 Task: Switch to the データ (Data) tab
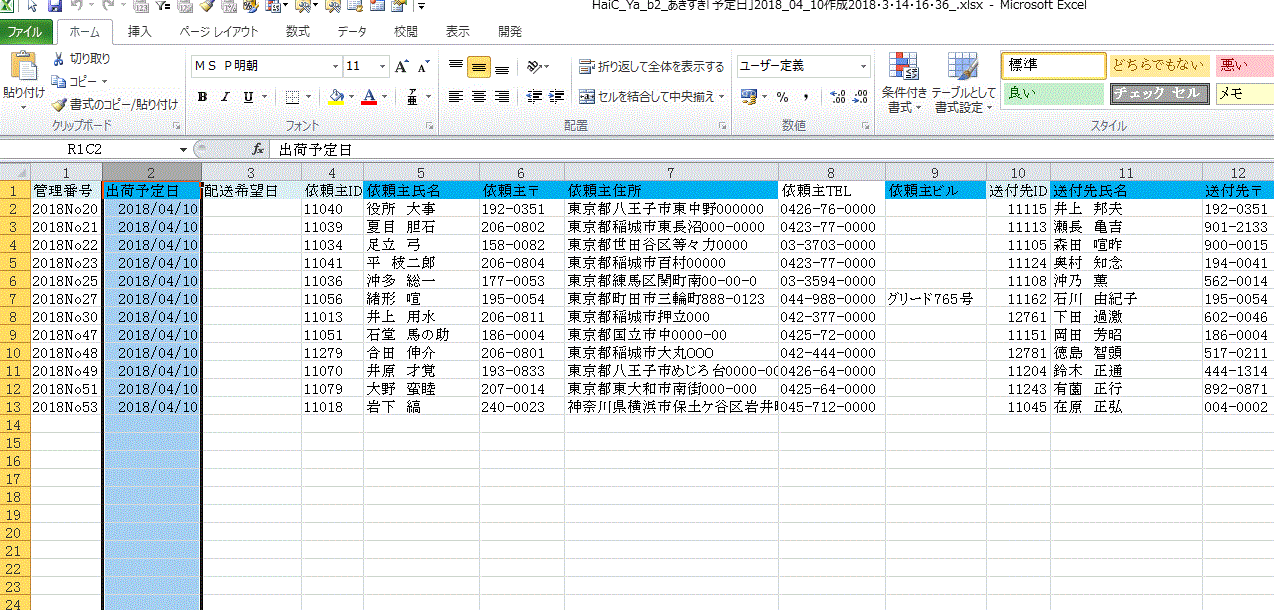pyautogui.click(x=352, y=32)
